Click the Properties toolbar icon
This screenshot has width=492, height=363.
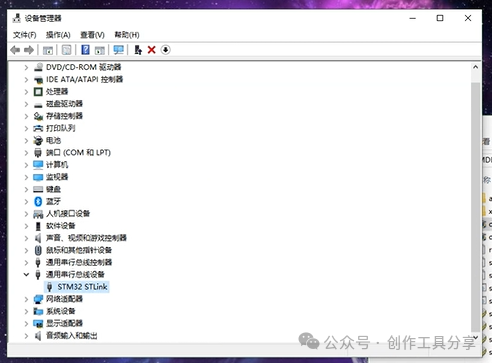click(67, 50)
